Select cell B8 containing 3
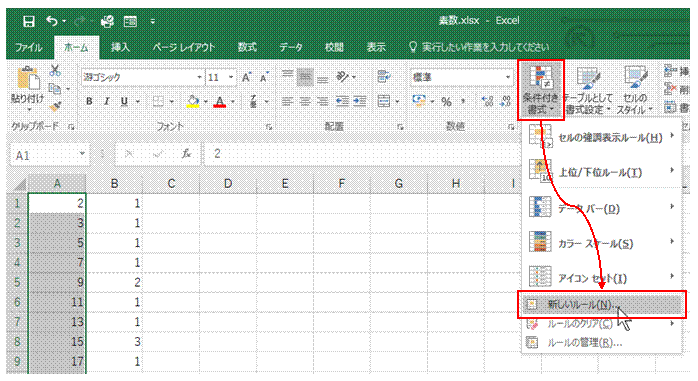698x381 pixels. [x=114, y=341]
